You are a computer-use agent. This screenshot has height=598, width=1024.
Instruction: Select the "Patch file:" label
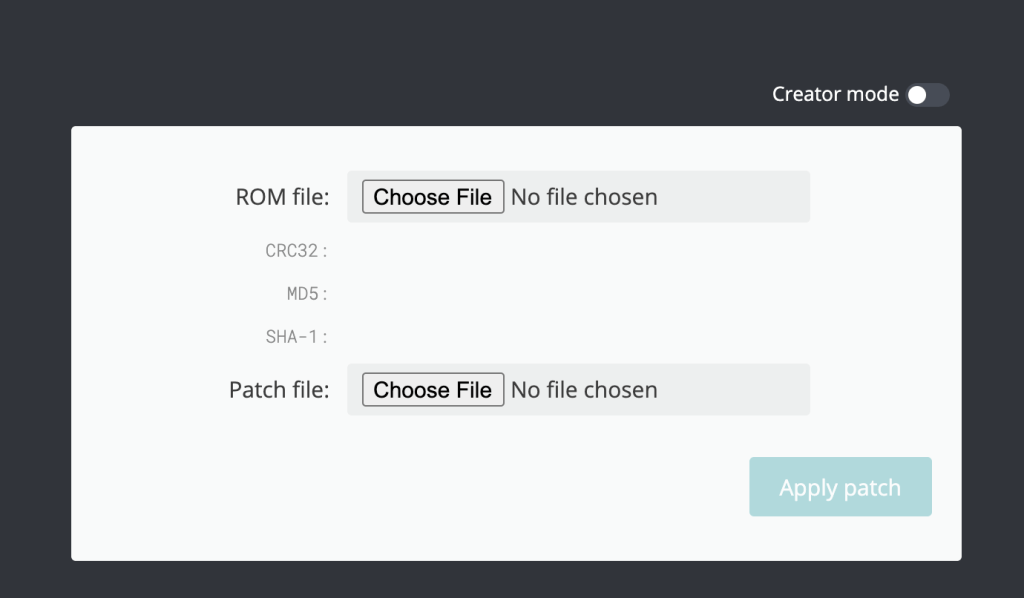[279, 390]
